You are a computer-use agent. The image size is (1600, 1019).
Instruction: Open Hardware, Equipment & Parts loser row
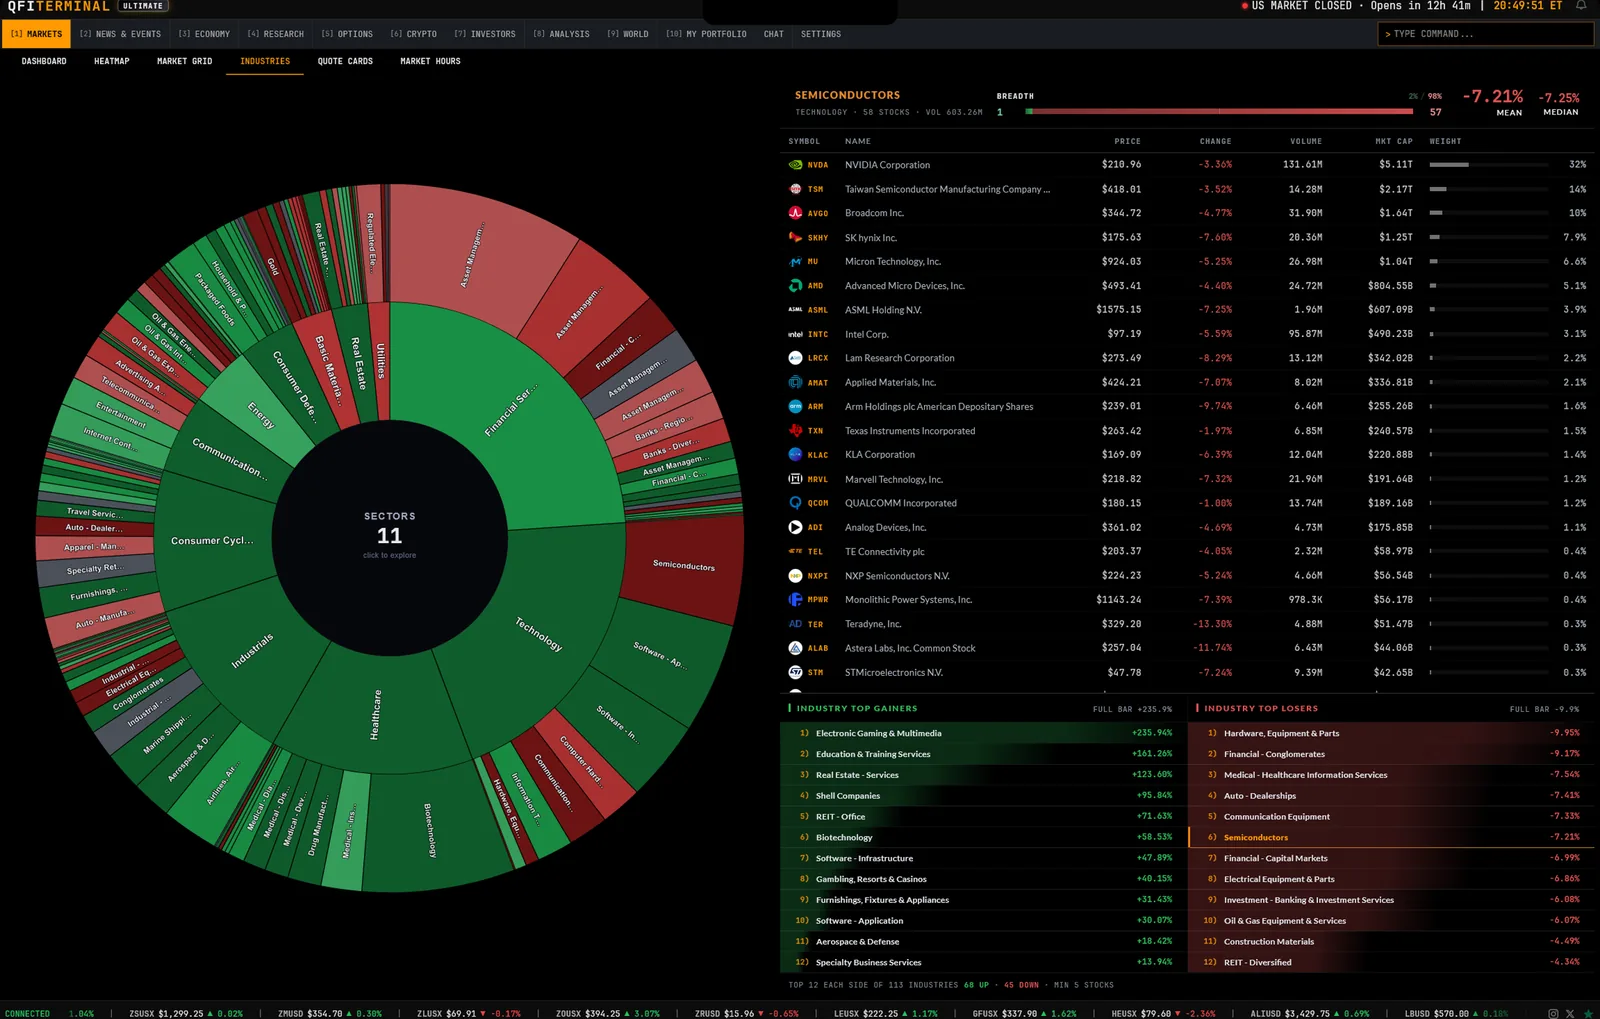pos(1389,733)
